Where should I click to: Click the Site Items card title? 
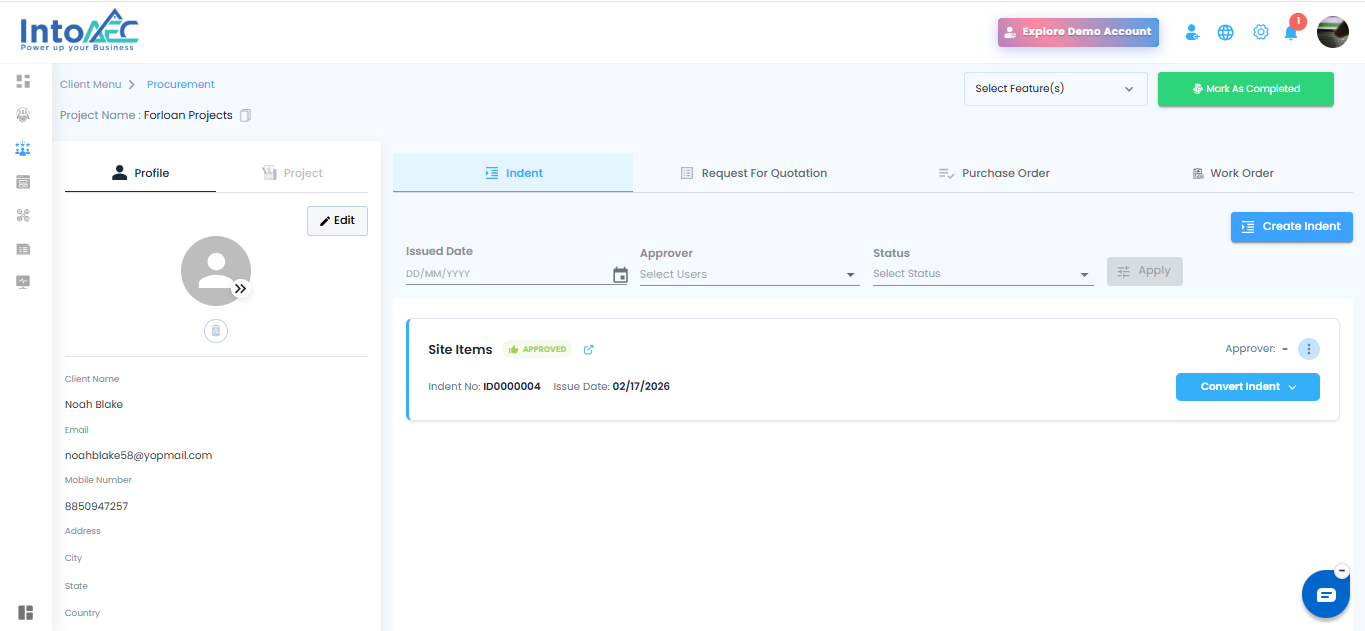point(460,350)
